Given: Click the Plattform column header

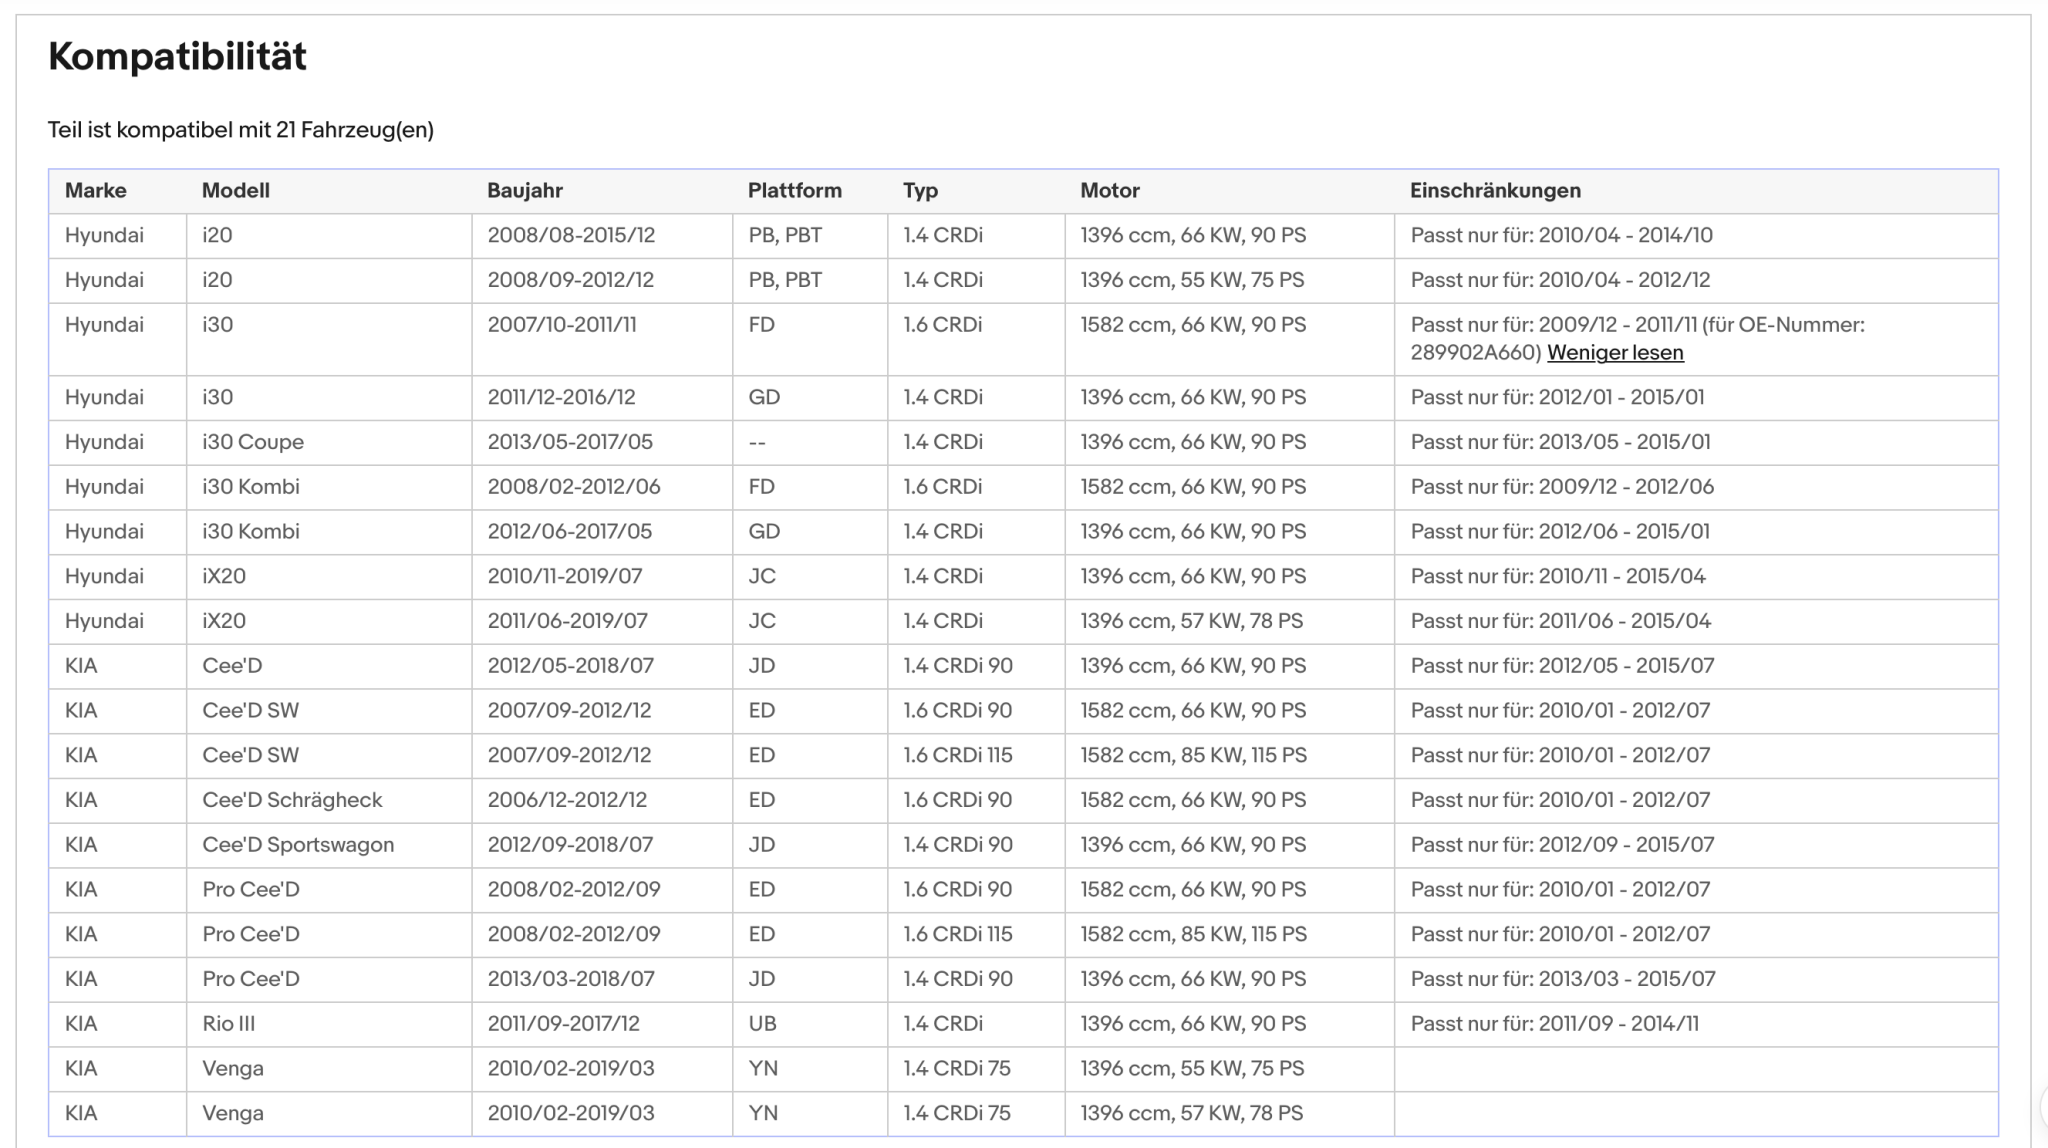Looking at the screenshot, I should click(x=795, y=191).
